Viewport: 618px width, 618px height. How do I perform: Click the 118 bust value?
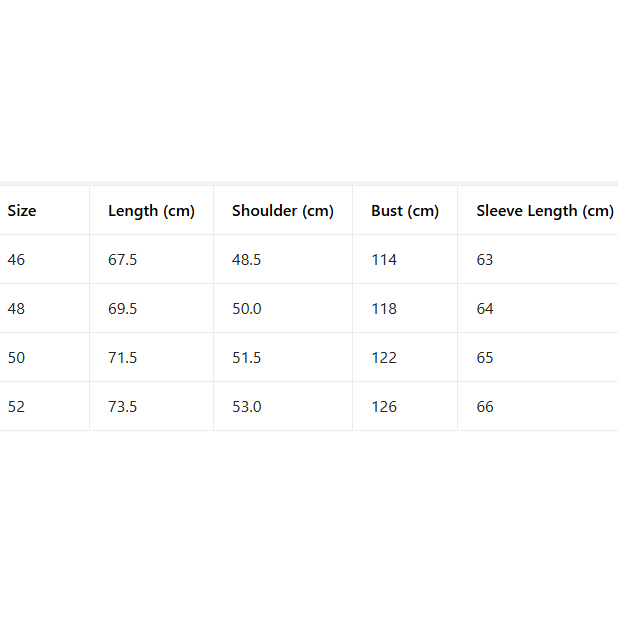(x=384, y=309)
